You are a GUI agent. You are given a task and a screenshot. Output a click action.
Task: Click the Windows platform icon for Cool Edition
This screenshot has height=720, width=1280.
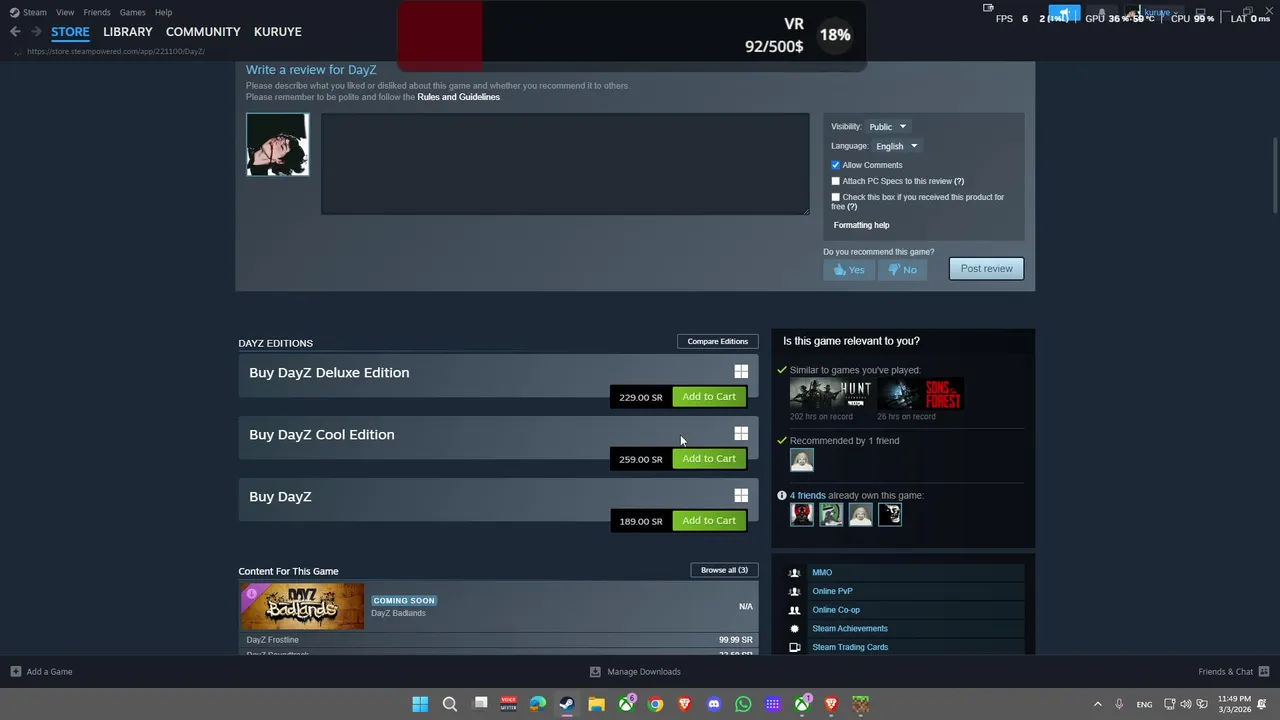point(741,434)
